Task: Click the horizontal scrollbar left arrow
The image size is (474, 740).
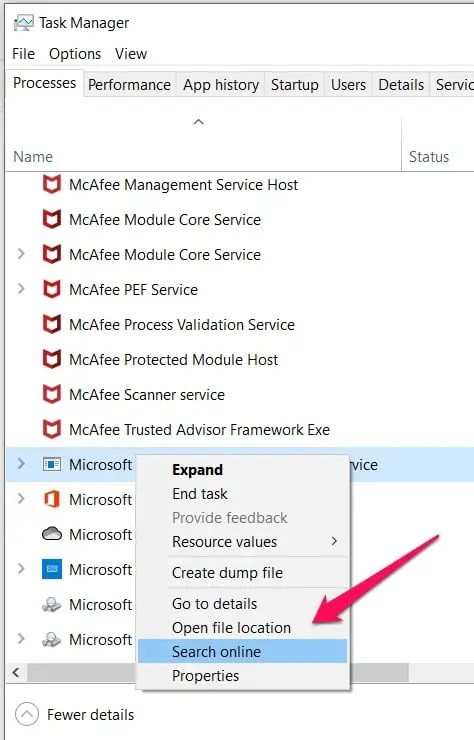Action: pos(16,672)
